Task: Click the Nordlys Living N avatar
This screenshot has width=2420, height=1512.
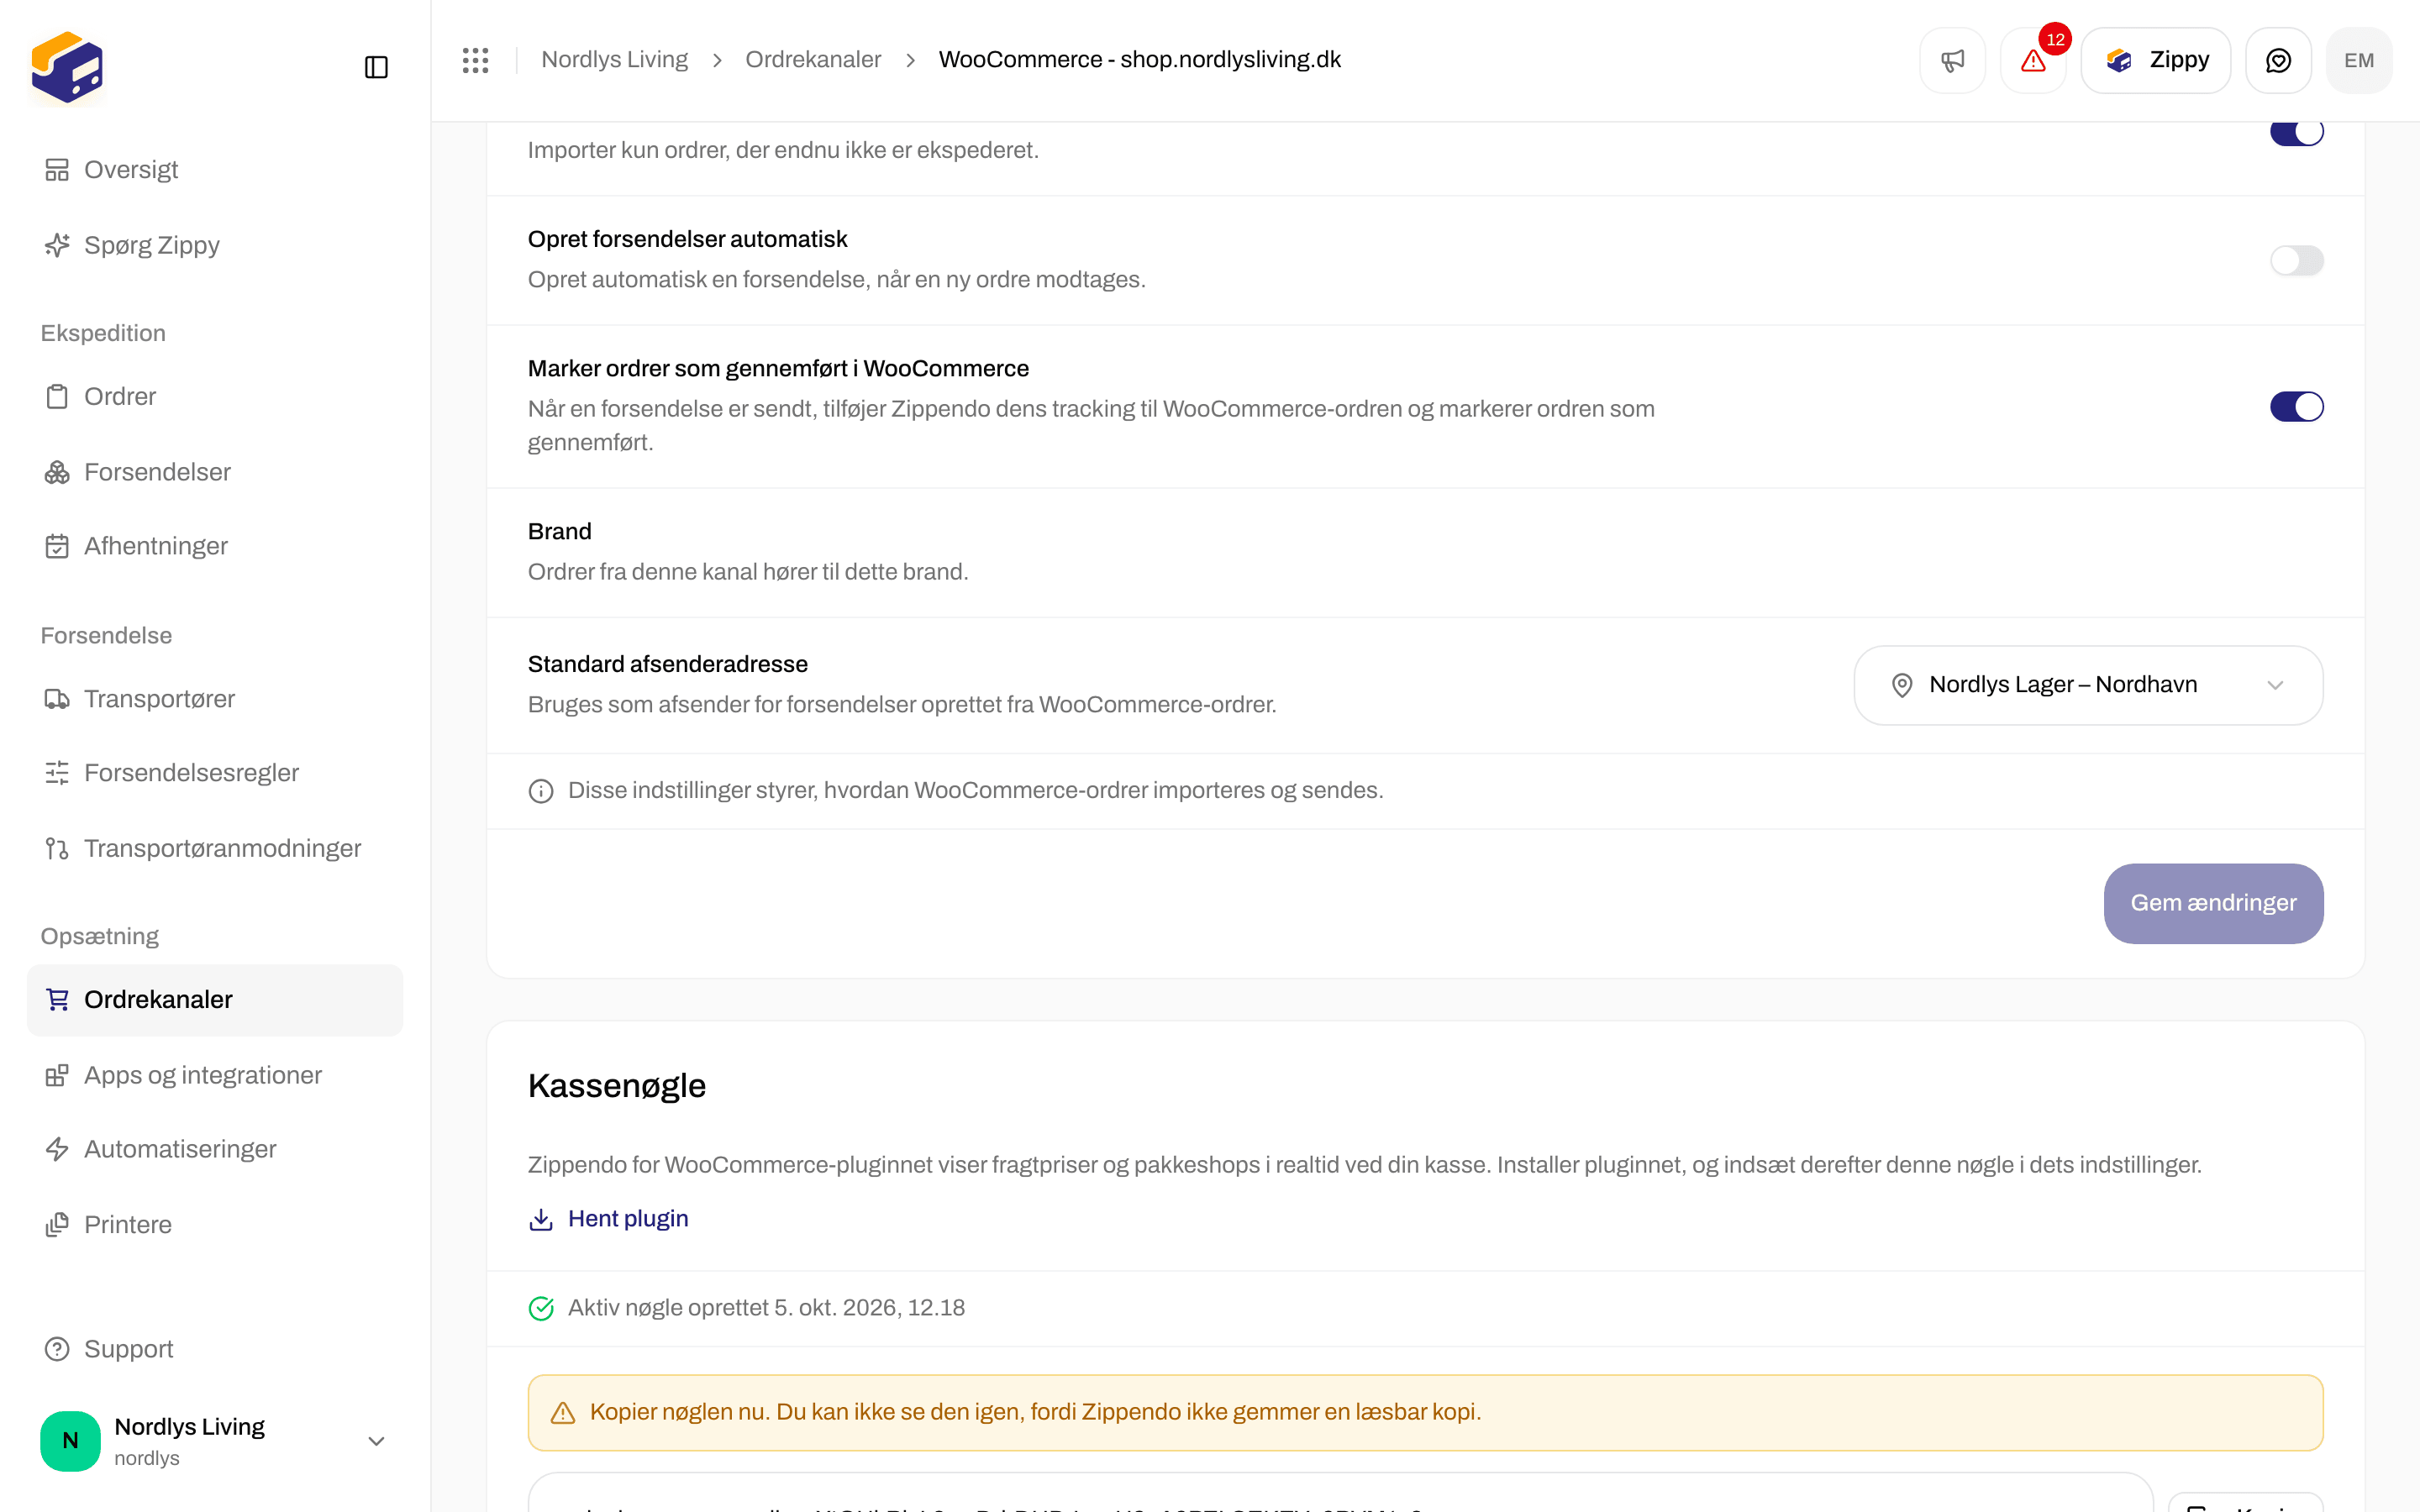Action: click(70, 1440)
